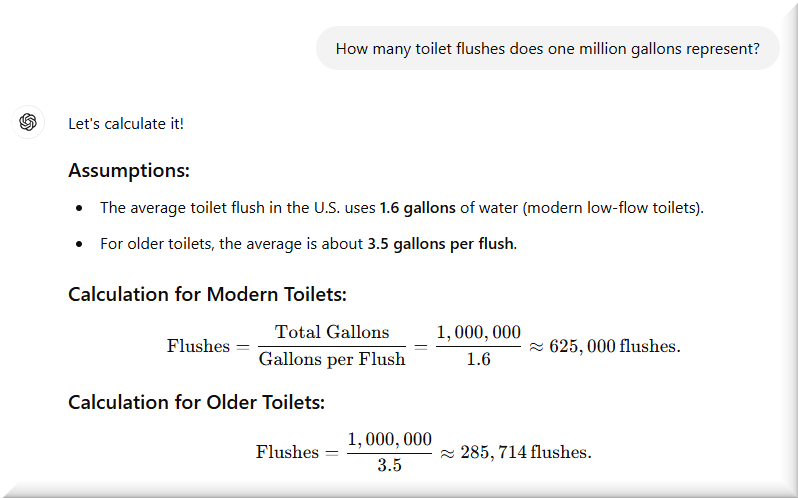
Task: Click "Gallons per Flush" in the formula denominator
Action: 332,359
